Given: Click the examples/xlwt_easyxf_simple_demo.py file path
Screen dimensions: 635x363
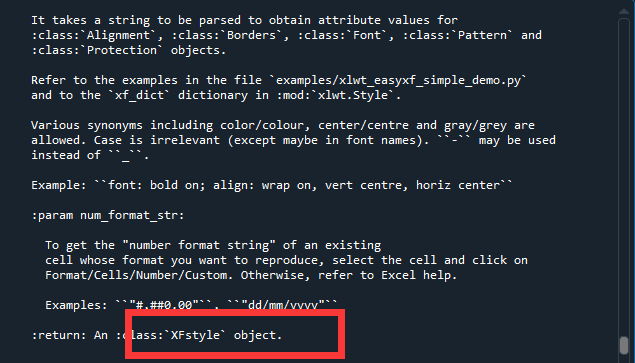Looking at the screenshot, I should [x=398, y=80].
